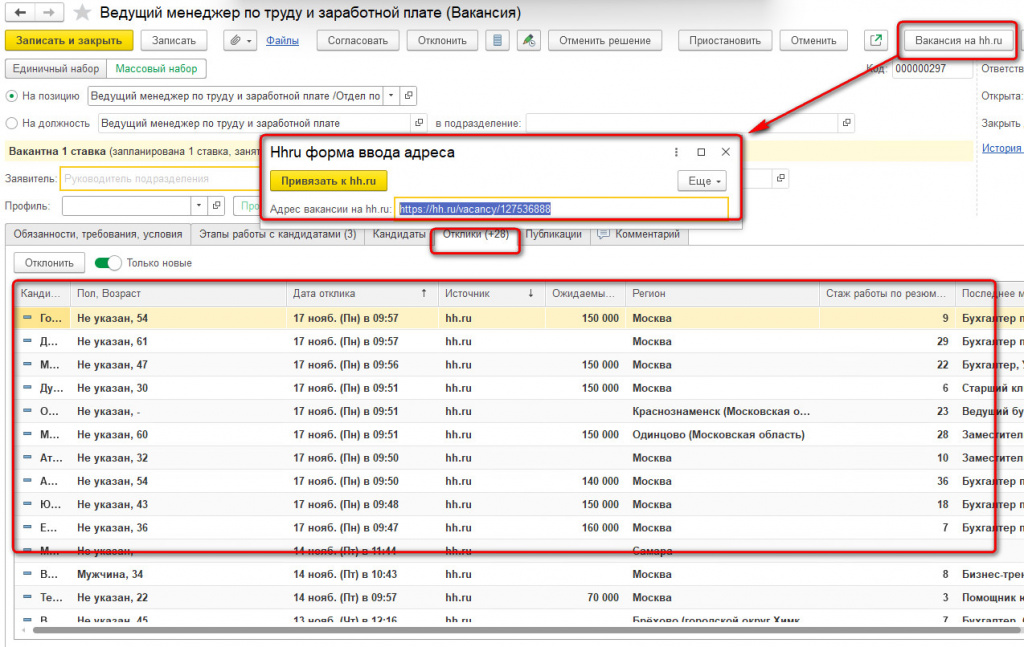Image resolution: width=1024 pixels, height=647 pixels.
Task: Switch to the Отклики (+28) tab
Action: point(476,234)
